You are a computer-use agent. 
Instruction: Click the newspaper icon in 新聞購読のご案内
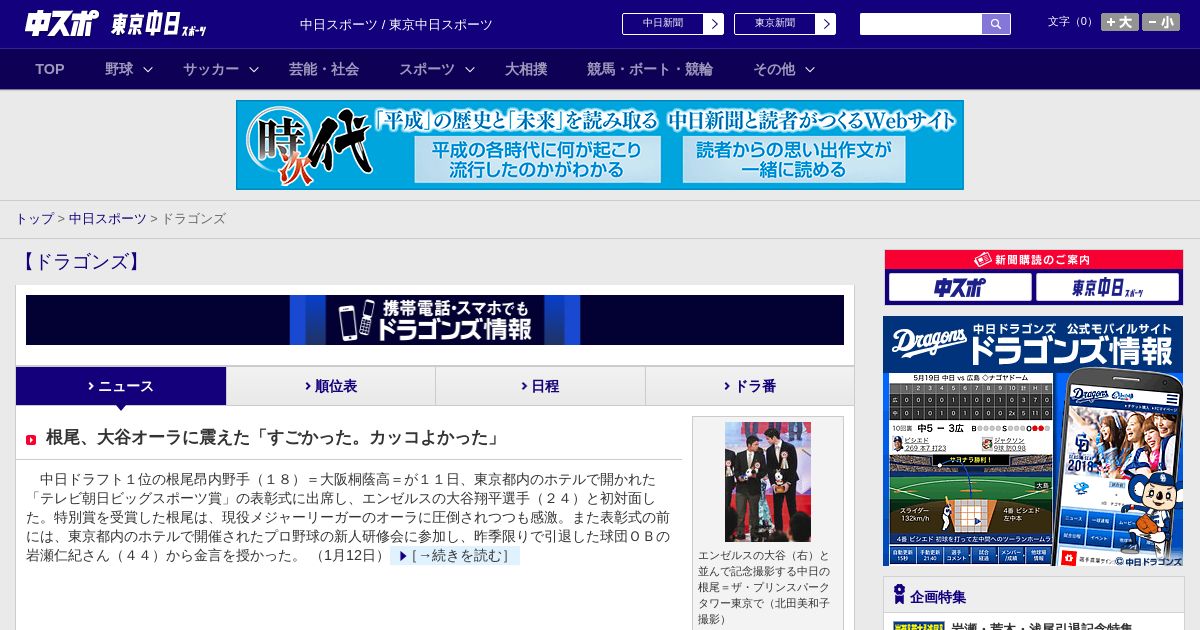point(982,259)
